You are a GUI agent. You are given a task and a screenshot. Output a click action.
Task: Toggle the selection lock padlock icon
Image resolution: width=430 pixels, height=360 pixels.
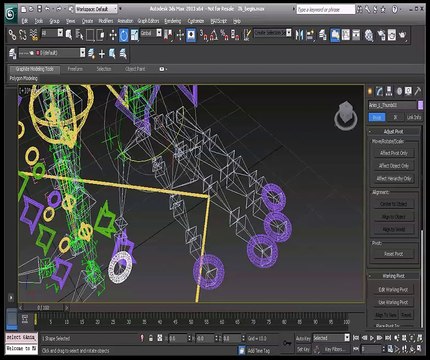(151, 338)
